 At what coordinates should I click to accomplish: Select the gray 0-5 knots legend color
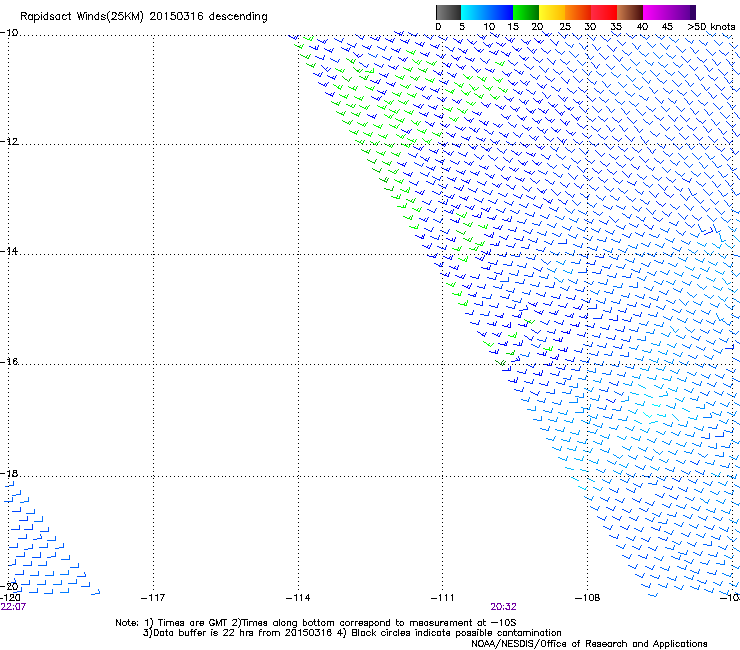[x=448, y=12]
